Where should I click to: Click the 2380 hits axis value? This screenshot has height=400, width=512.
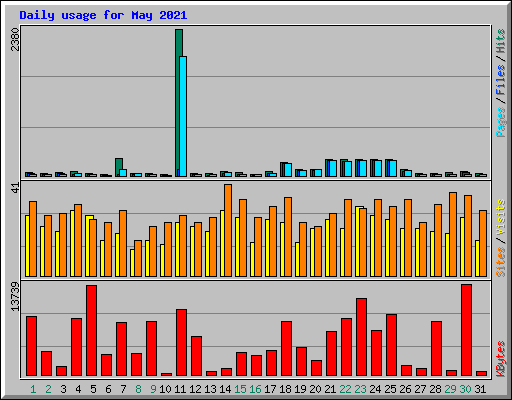click(15, 39)
